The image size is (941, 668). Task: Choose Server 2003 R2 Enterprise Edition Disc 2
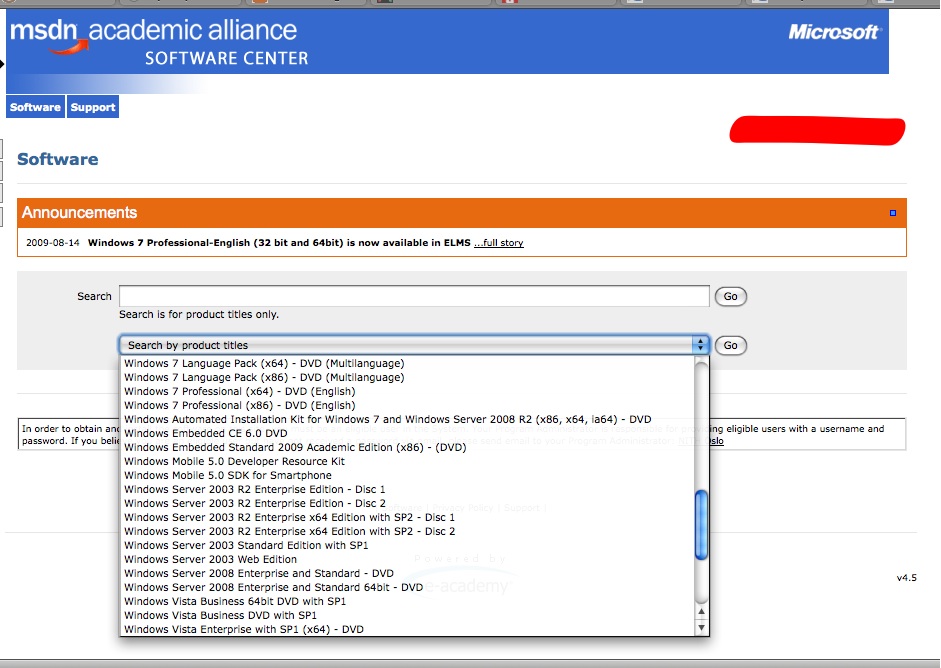click(407, 504)
